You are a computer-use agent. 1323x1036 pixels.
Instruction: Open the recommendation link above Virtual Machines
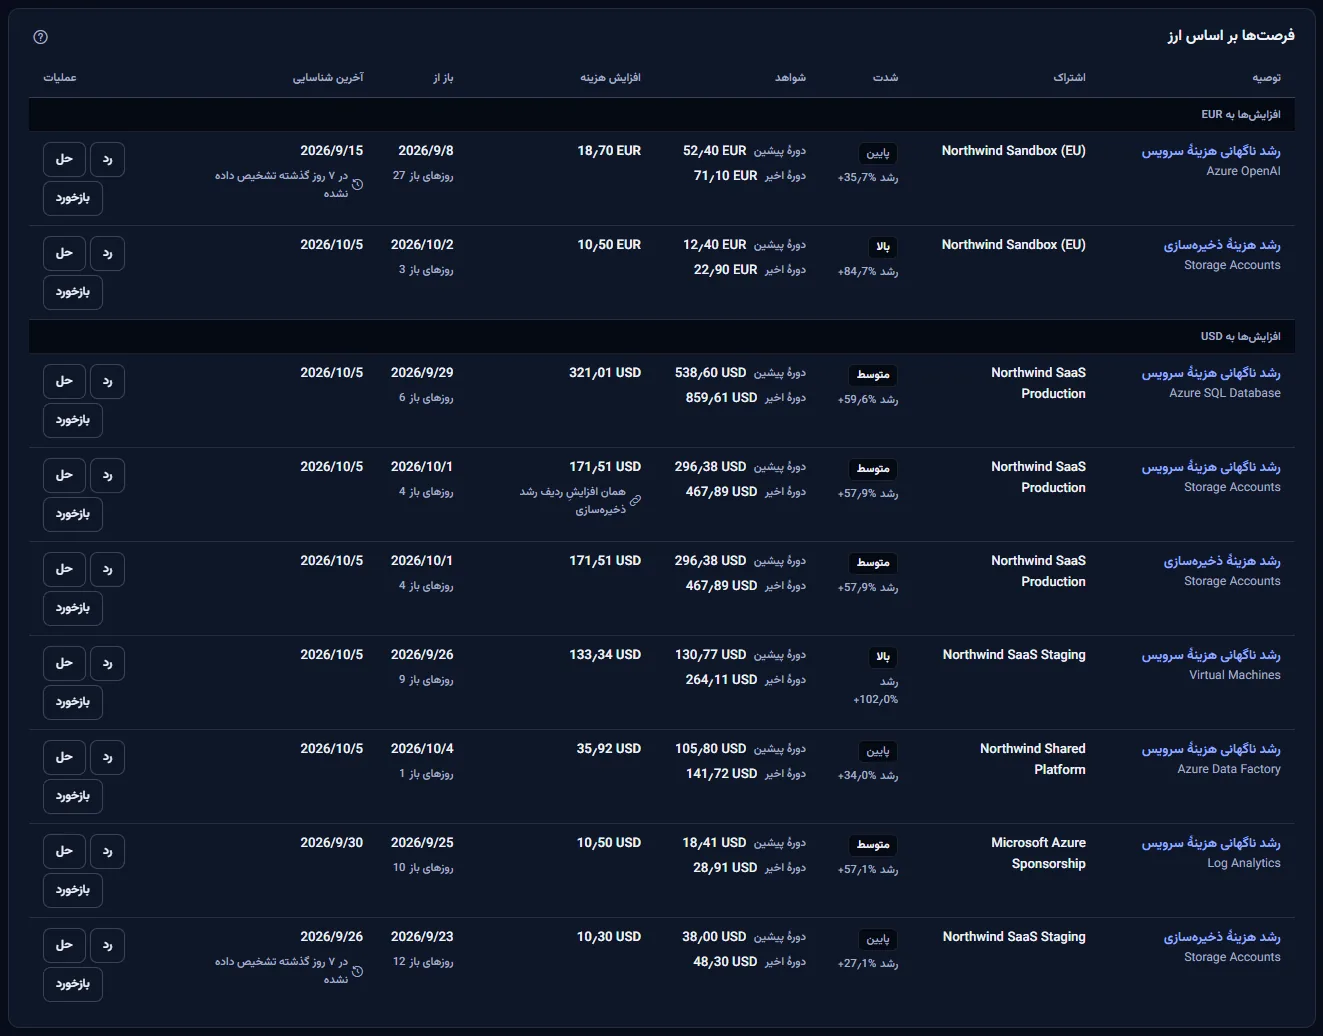click(x=1211, y=655)
